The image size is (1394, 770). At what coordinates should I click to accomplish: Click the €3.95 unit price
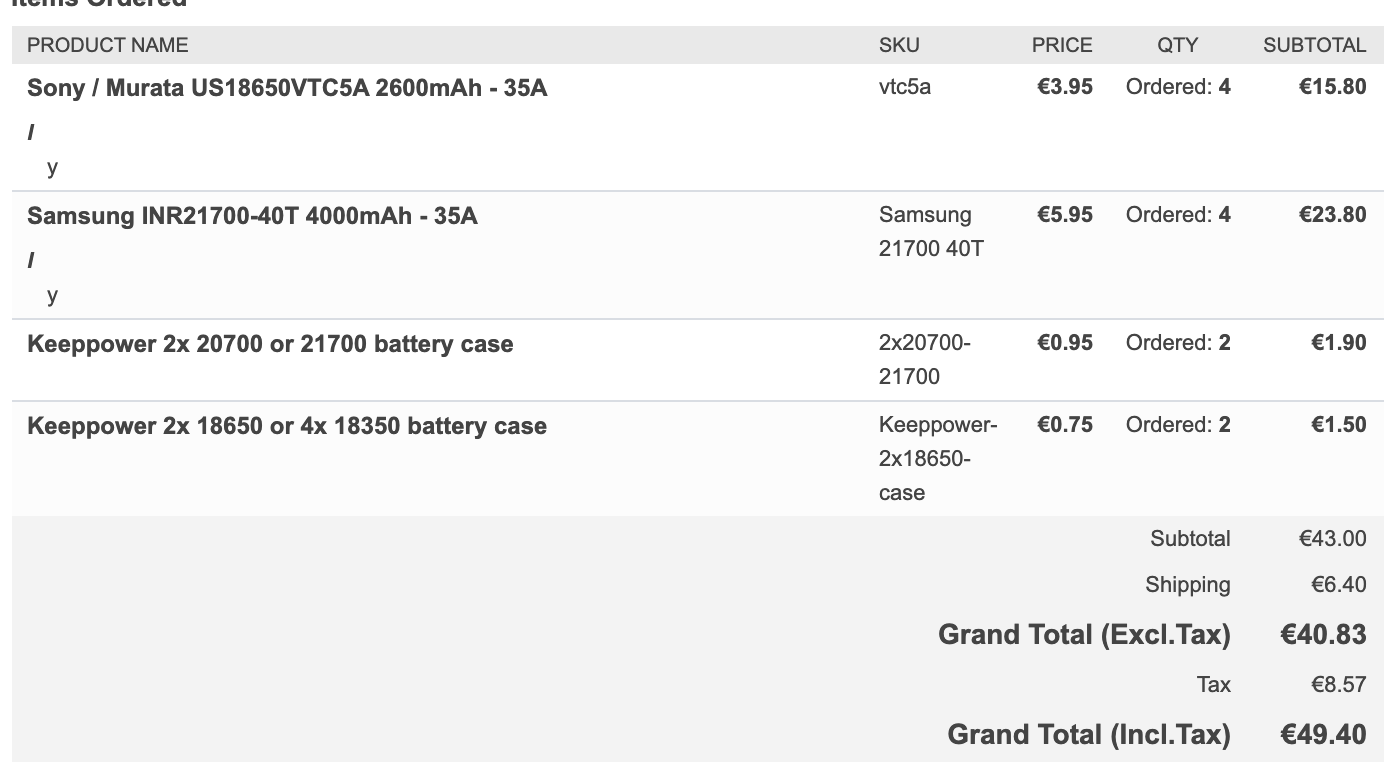1065,87
